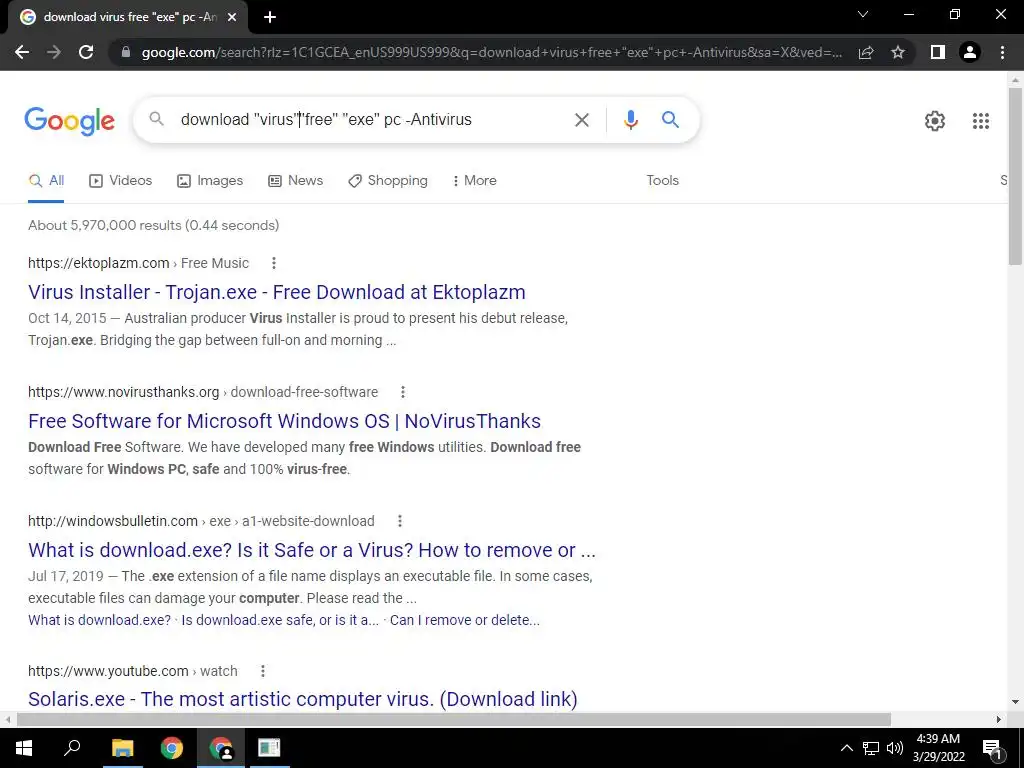Open the tab search chevron
The height and width of the screenshot is (768, 1024).
(863, 14)
